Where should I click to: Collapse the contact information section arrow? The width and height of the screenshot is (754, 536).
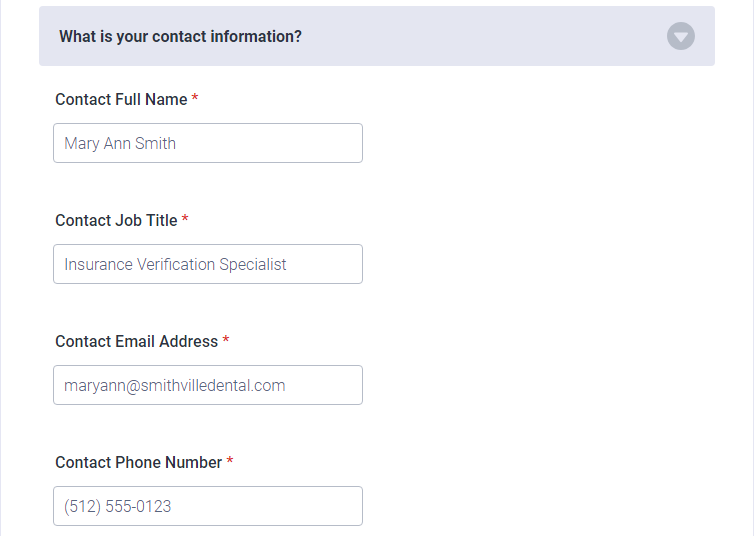point(680,36)
